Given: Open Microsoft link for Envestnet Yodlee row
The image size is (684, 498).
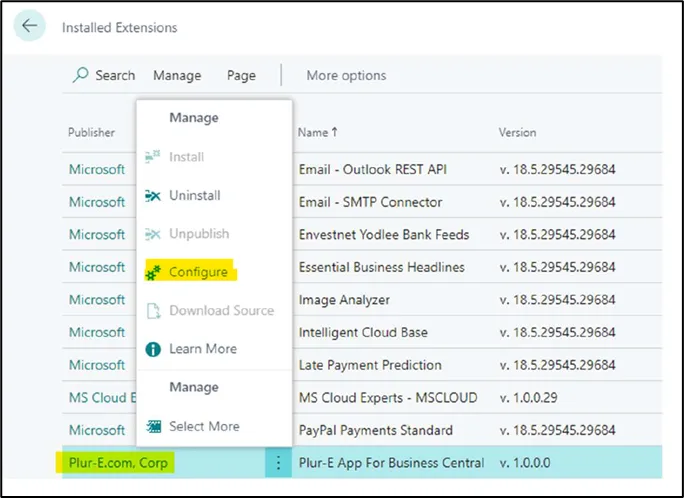Looking at the screenshot, I should point(97,235).
